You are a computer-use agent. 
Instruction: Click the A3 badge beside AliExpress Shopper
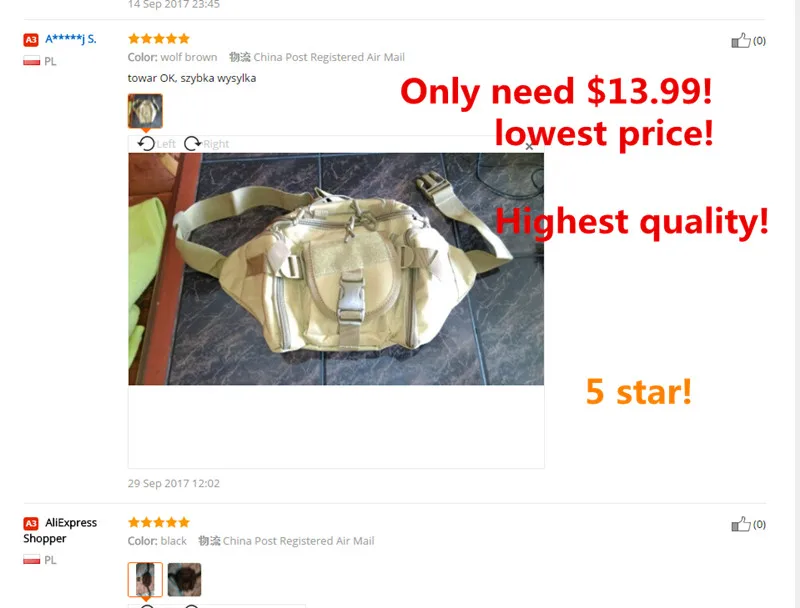(x=31, y=523)
